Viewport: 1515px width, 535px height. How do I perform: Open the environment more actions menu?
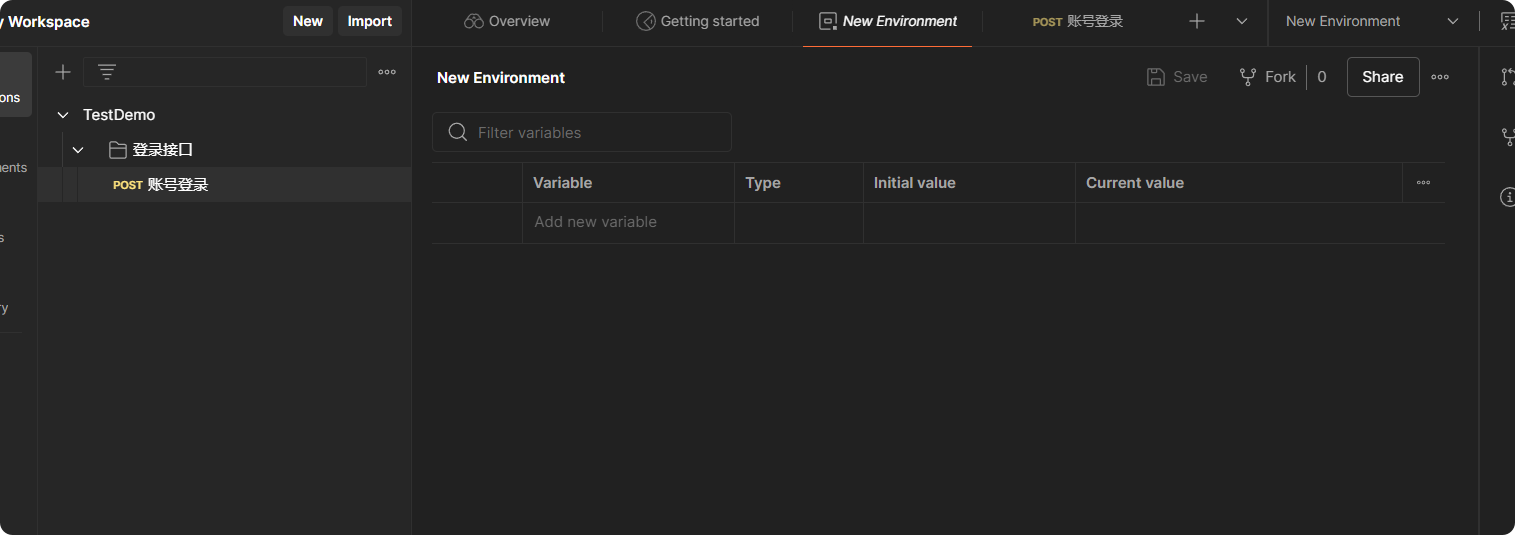click(x=1440, y=77)
